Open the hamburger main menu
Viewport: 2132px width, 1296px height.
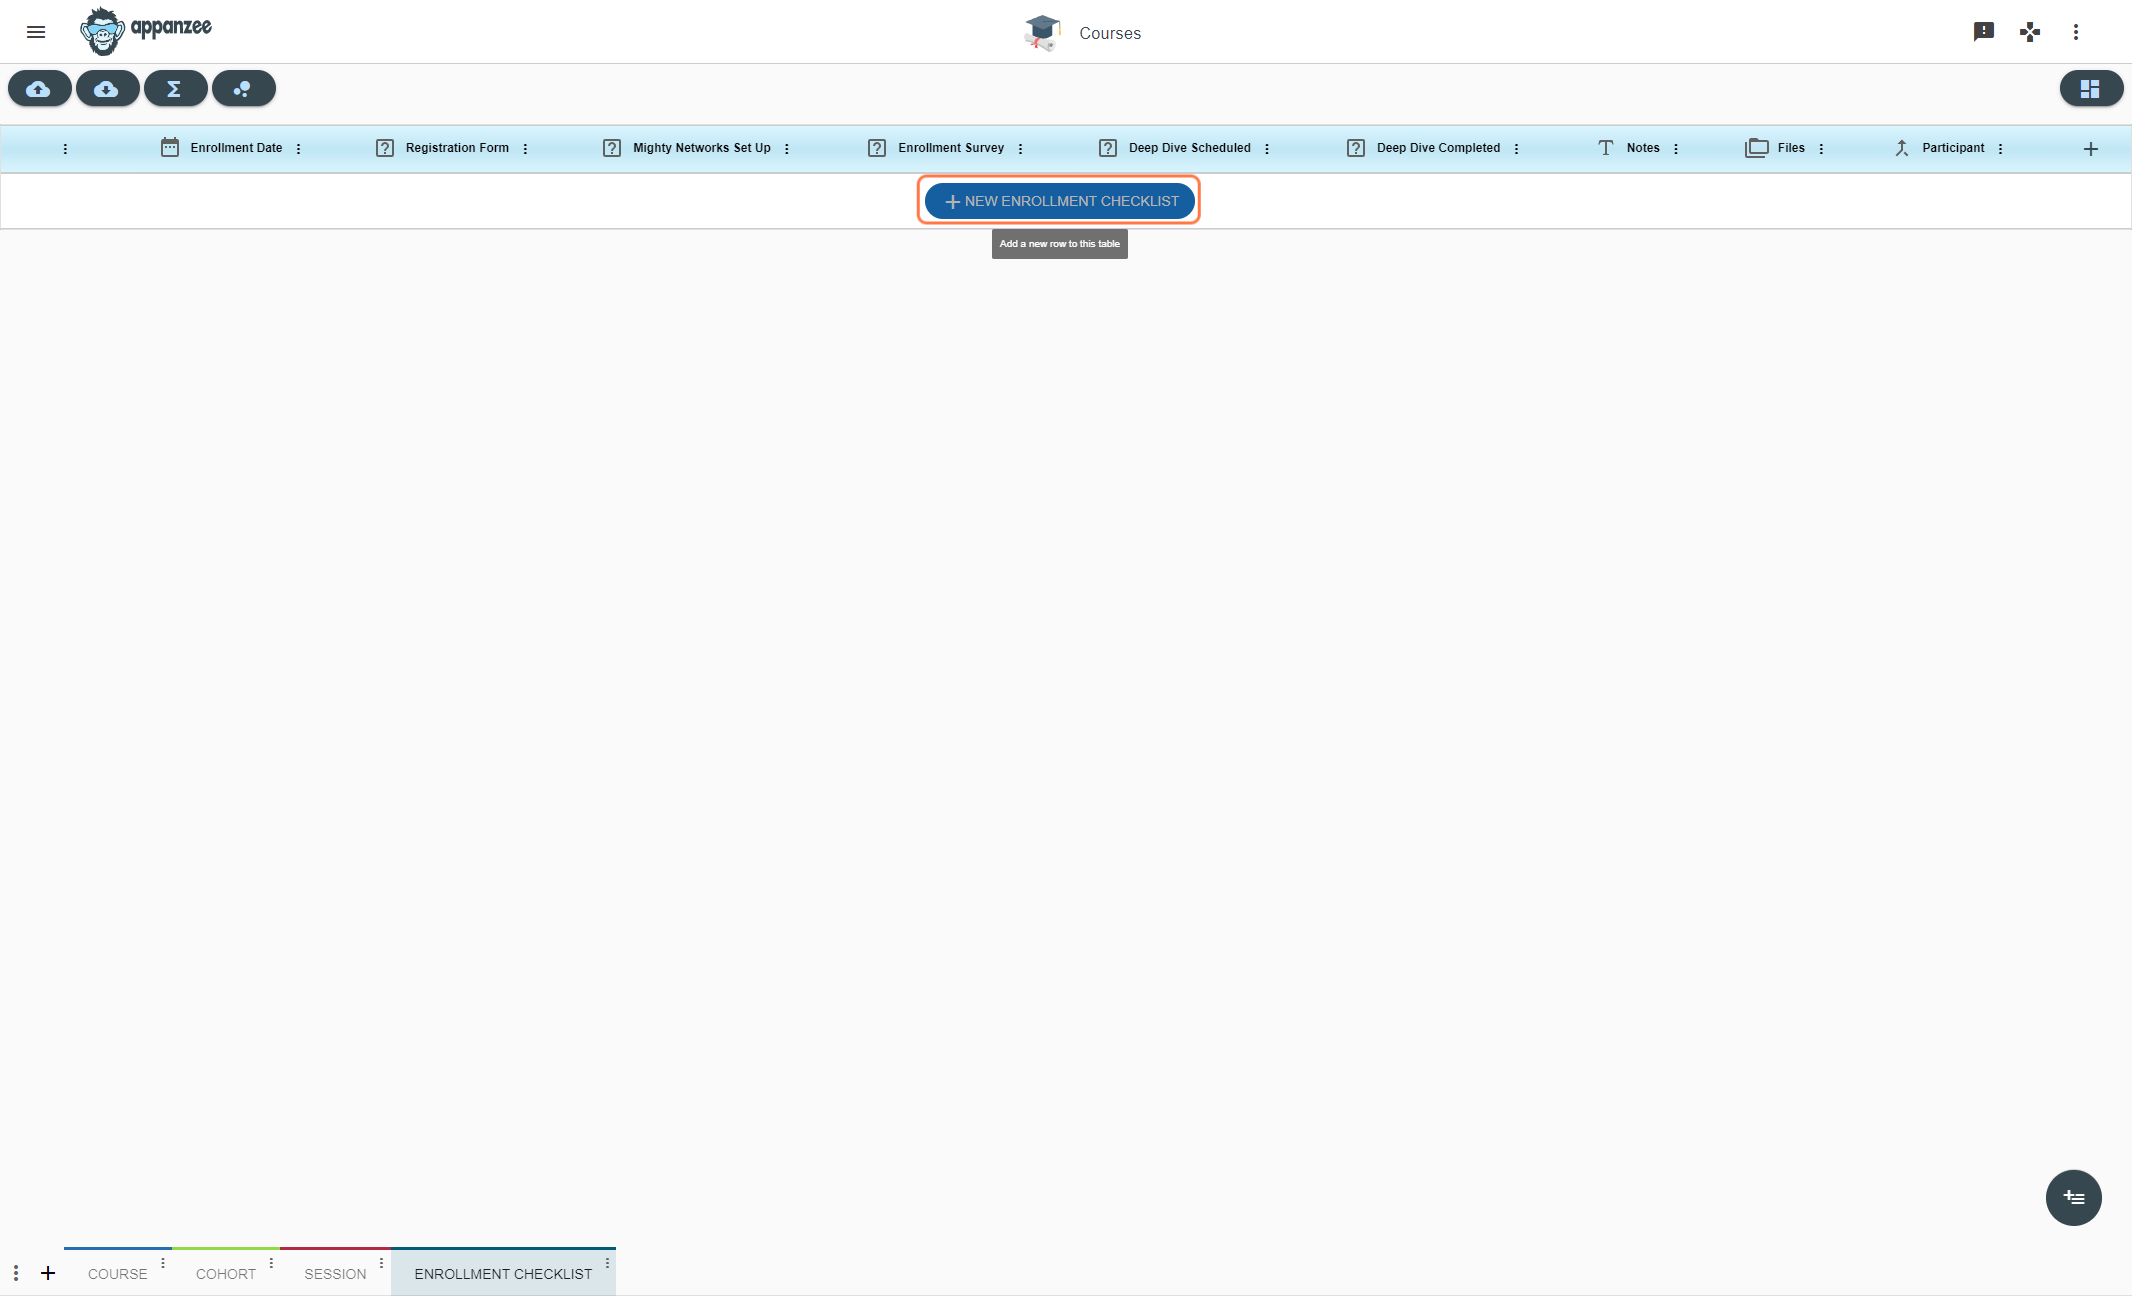pyautogui.click(x=36, y=32)
